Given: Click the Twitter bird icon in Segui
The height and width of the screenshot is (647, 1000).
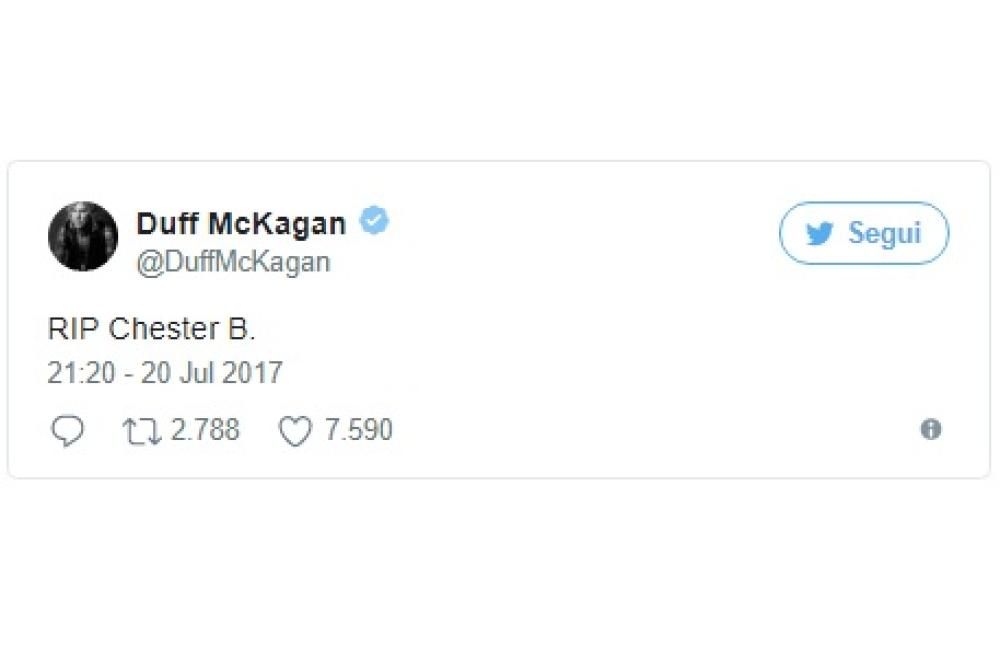Looking at the screenshot, I should point(820,234).
